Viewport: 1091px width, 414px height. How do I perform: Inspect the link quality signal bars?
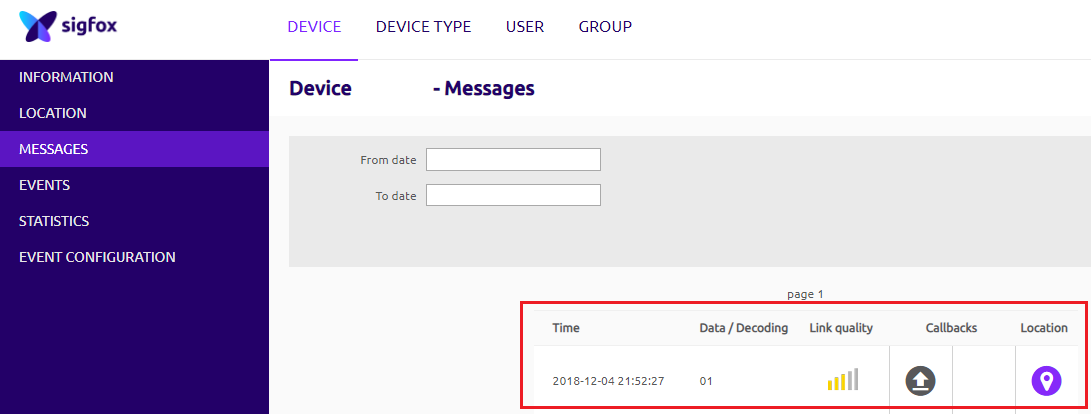pos(843,379)
